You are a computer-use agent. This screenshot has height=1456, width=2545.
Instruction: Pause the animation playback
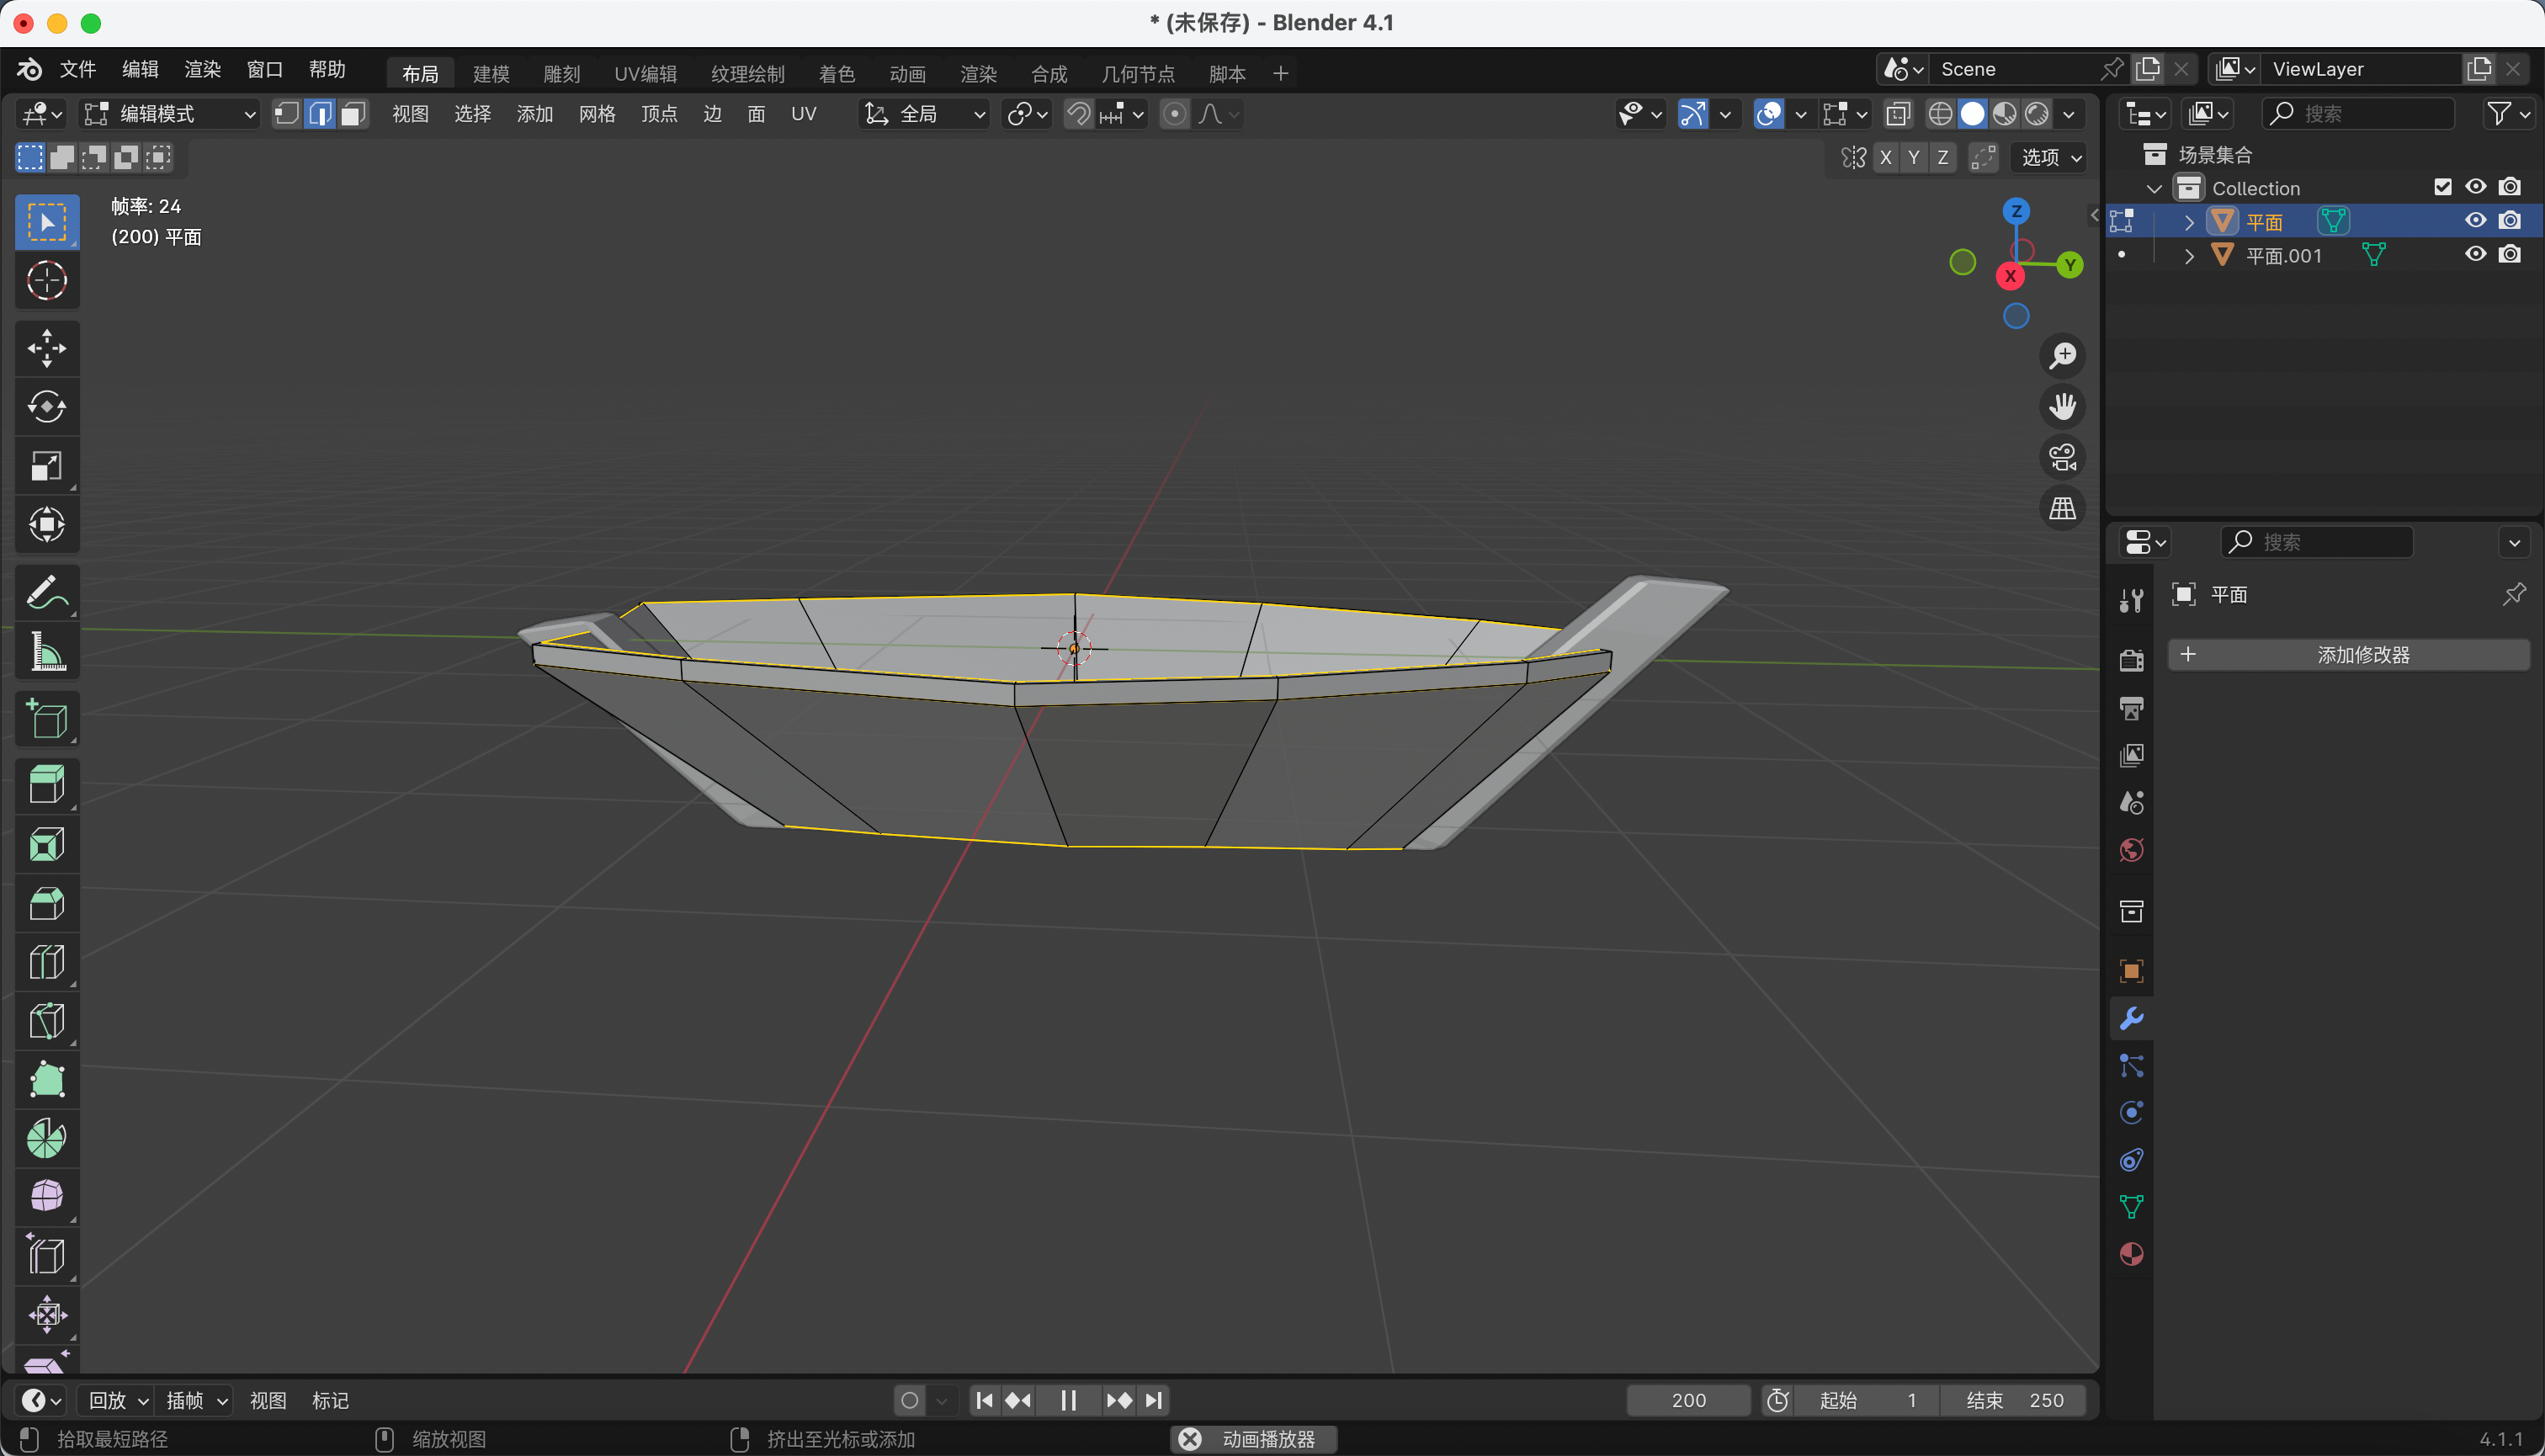tap(1067, 1400)
